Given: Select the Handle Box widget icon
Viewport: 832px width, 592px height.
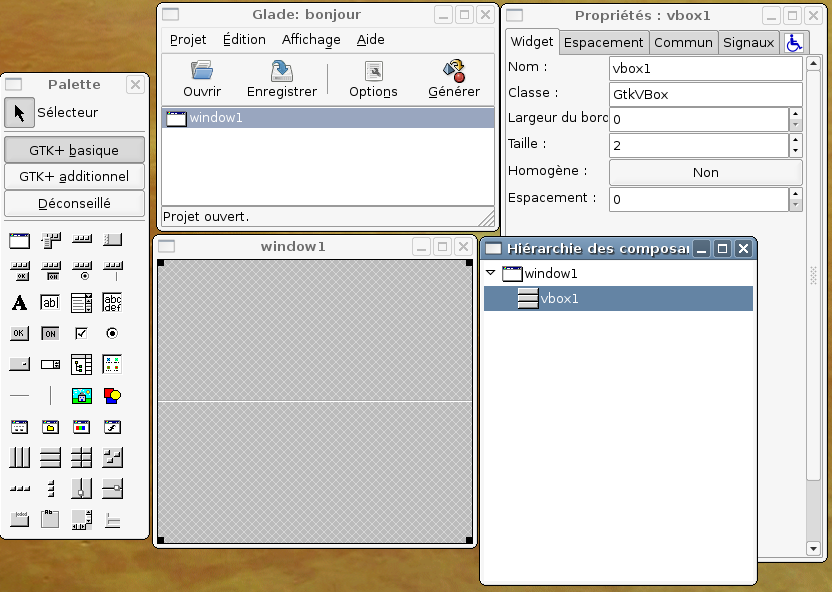Looking at the screenshot, I should coord(112,240).
